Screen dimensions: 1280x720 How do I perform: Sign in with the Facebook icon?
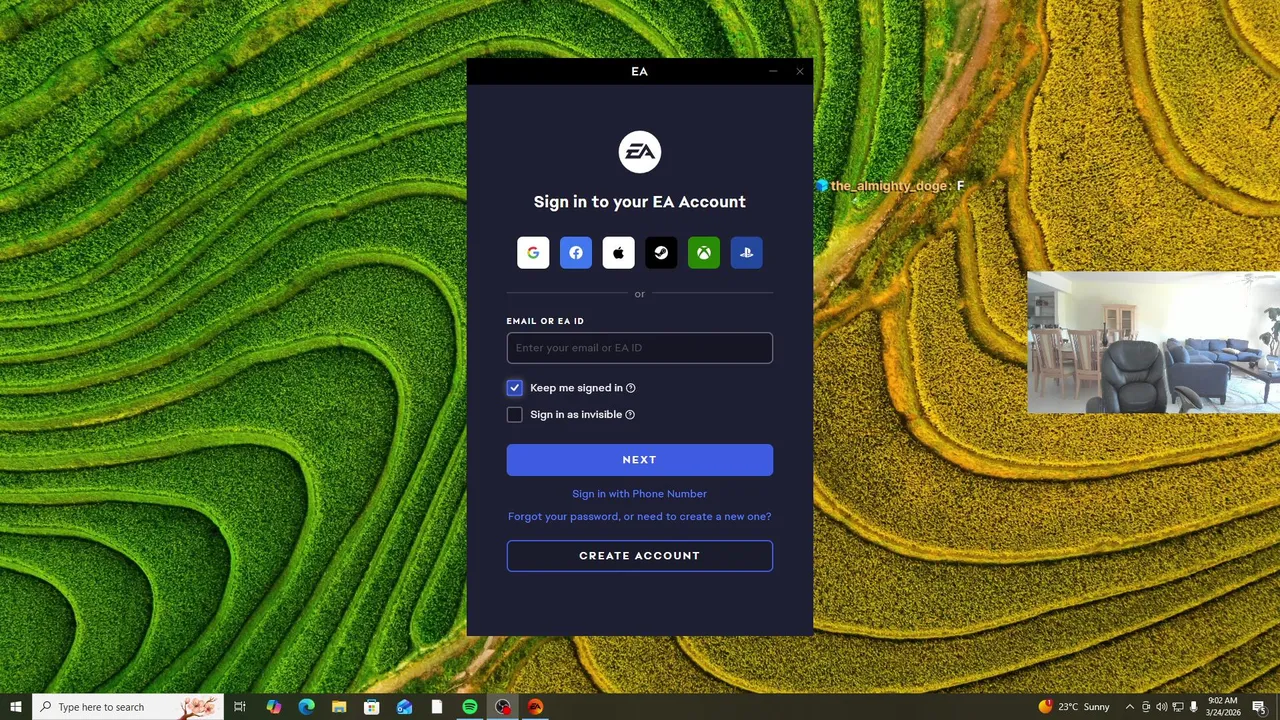coord(576,253)
